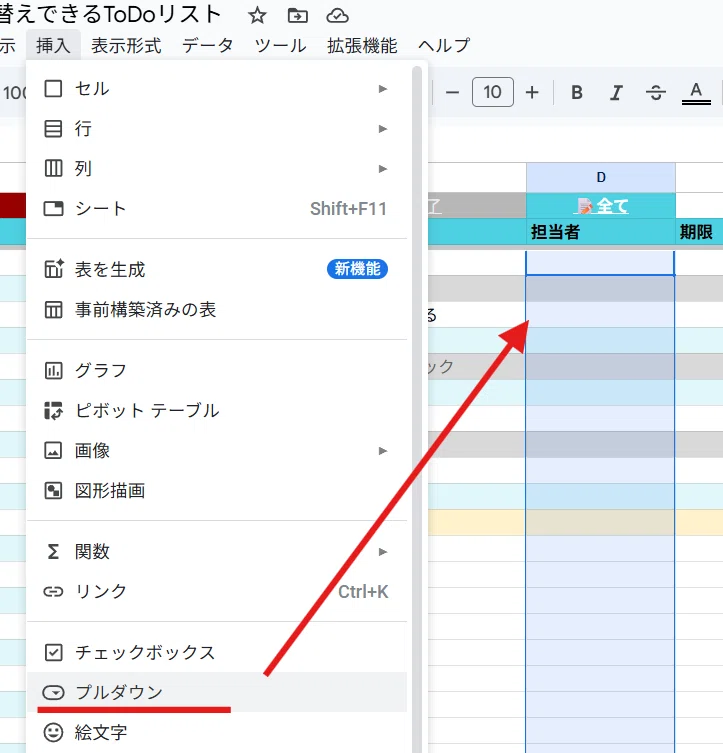This screenshot has height=753, width=723.
Task: Choose 表を生成 menu entry
Action: 217,269
